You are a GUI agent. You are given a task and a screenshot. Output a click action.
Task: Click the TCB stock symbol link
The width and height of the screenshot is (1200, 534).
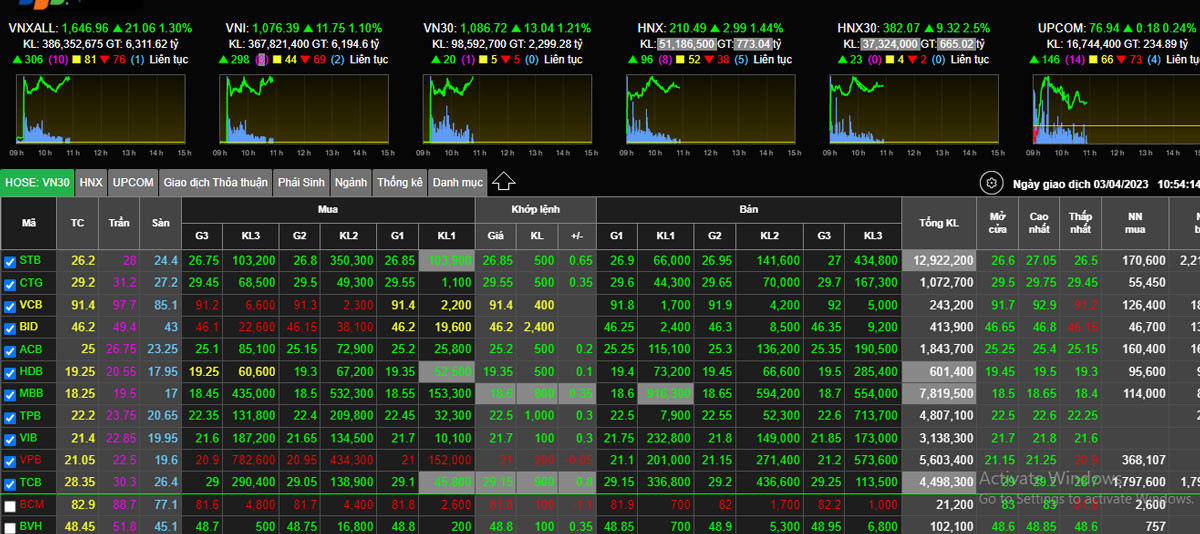tap(31, 482)
